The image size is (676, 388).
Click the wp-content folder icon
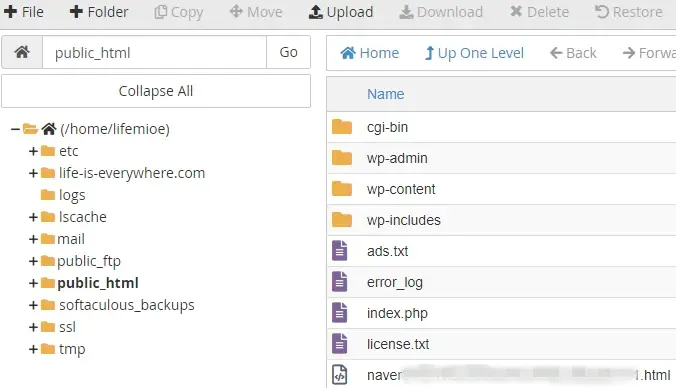pos(342,189)
